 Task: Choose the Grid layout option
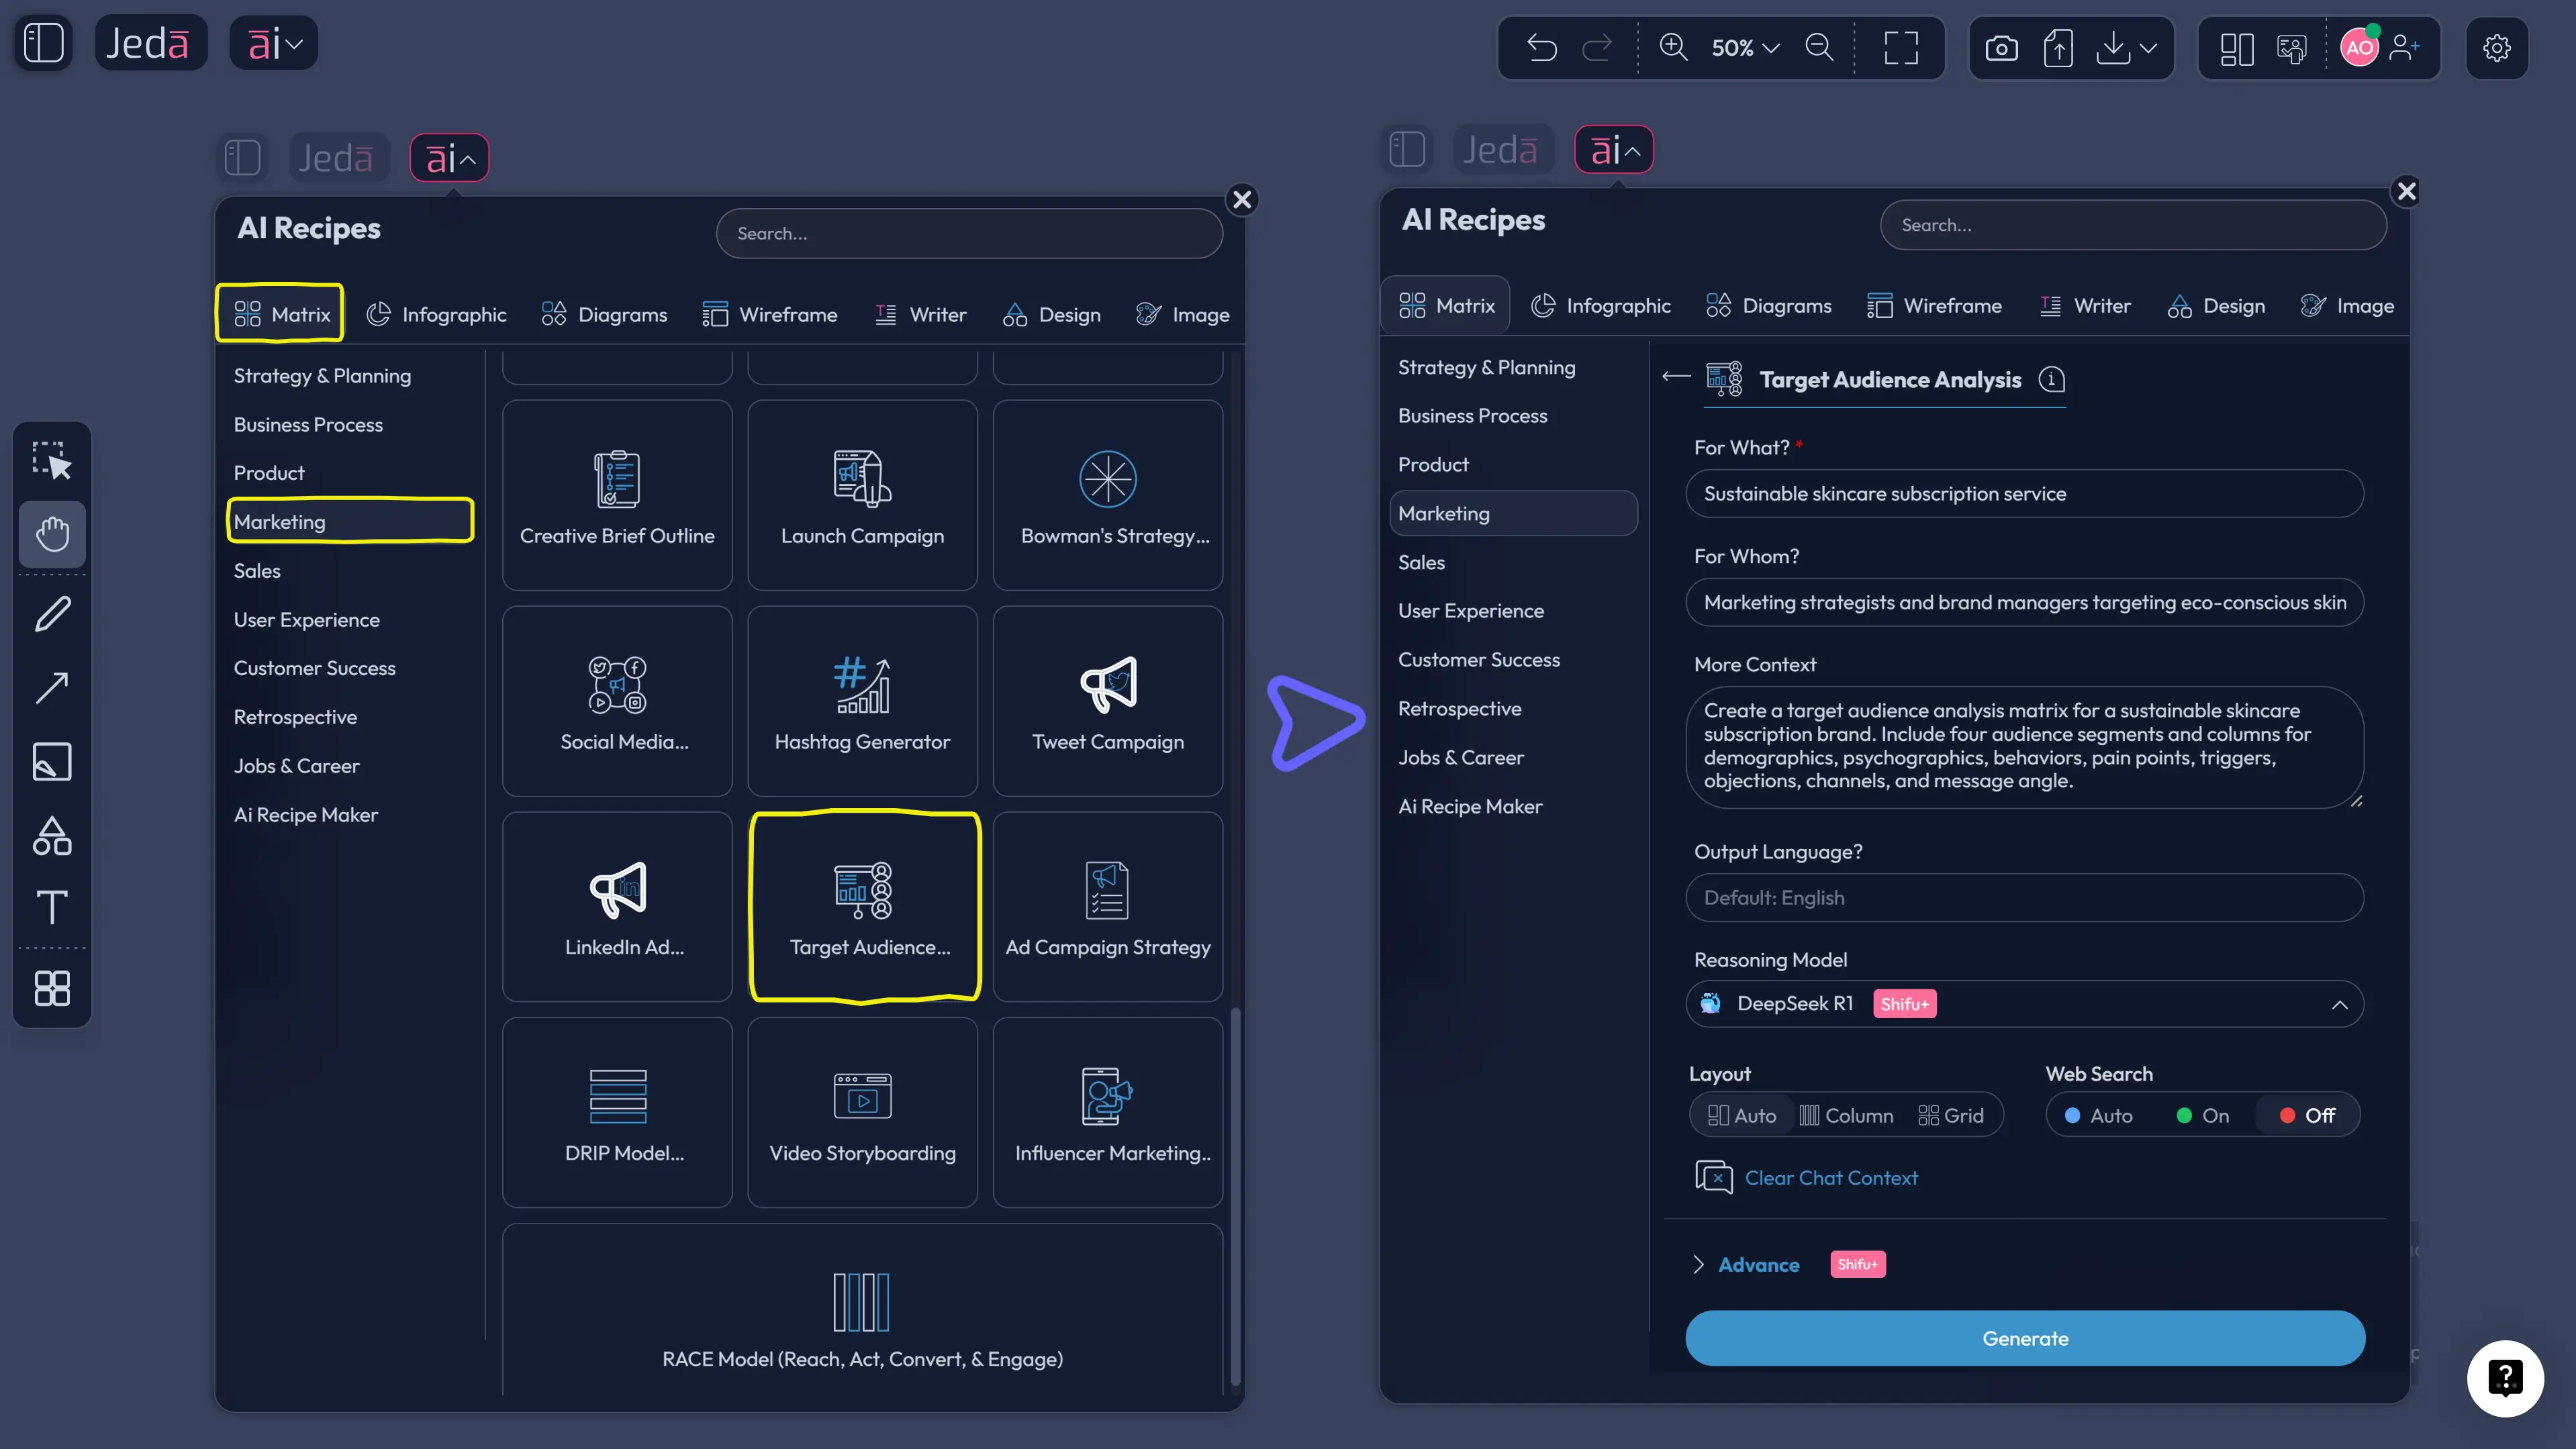pyautogui.click(x=1950, y=1115)
